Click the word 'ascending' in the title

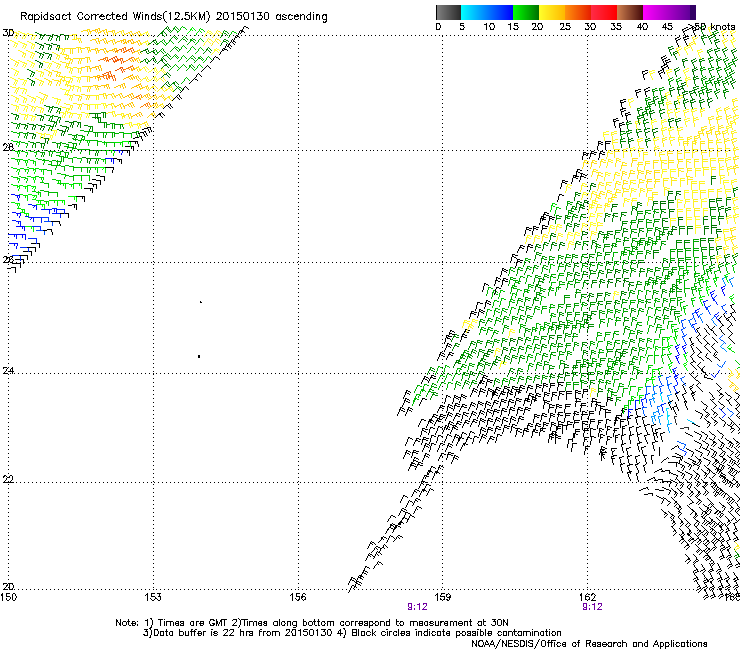tap(301, 17)
